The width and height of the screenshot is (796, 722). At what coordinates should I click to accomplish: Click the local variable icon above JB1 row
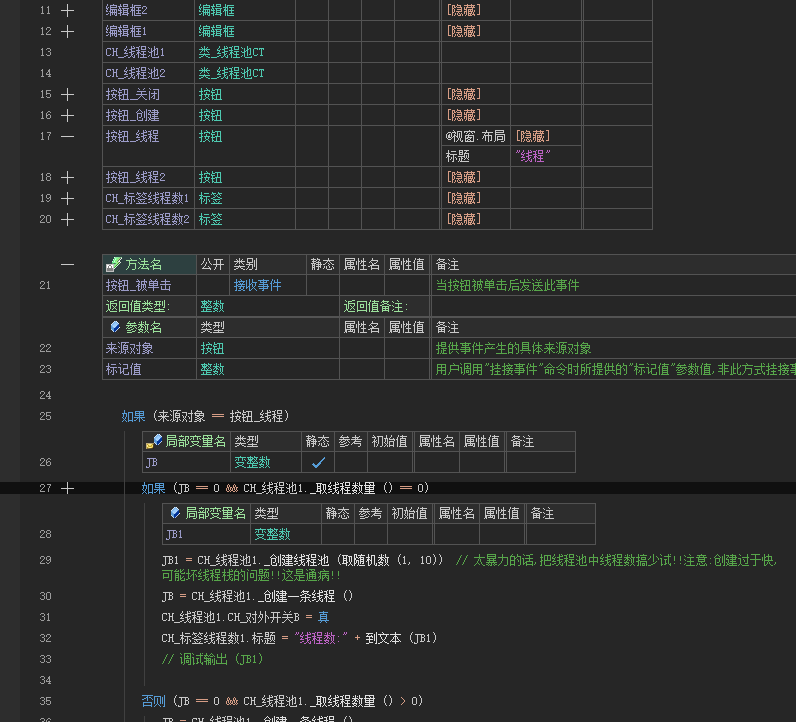click(175, 513)
